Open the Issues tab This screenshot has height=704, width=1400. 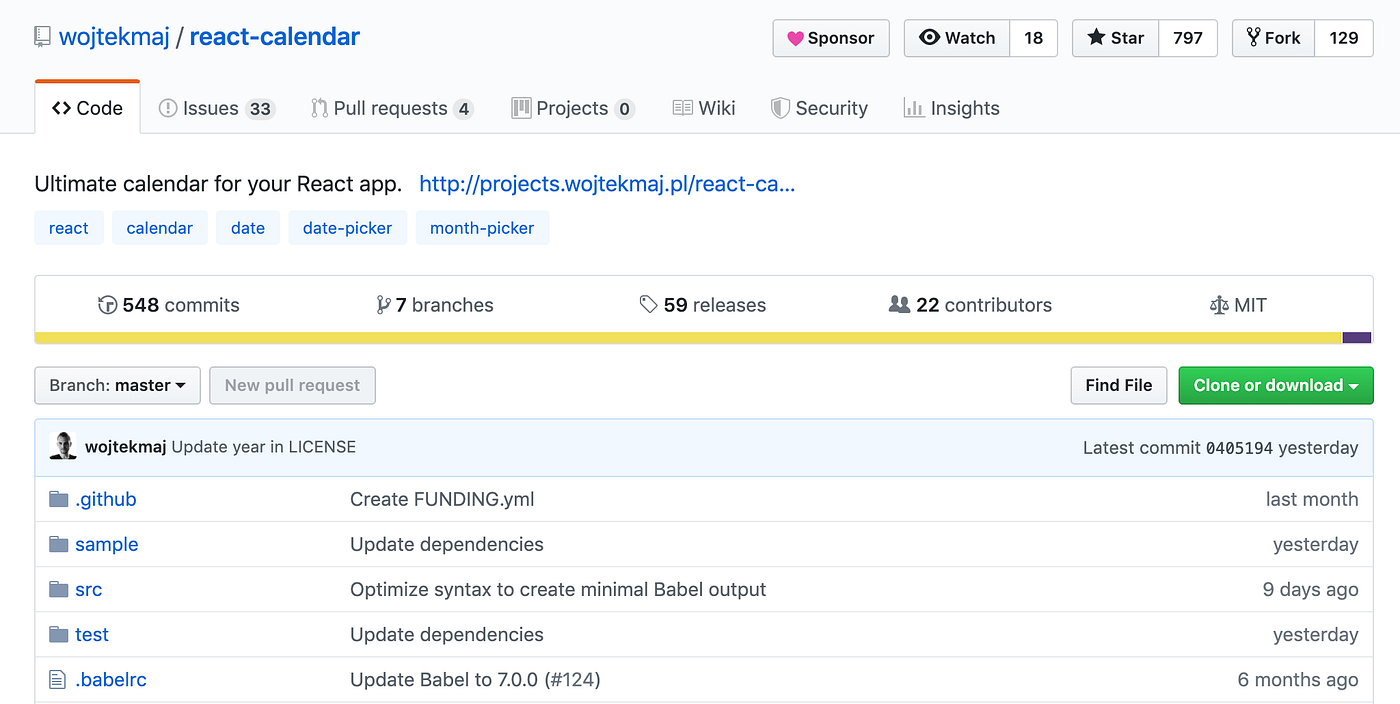pos(216,108)
